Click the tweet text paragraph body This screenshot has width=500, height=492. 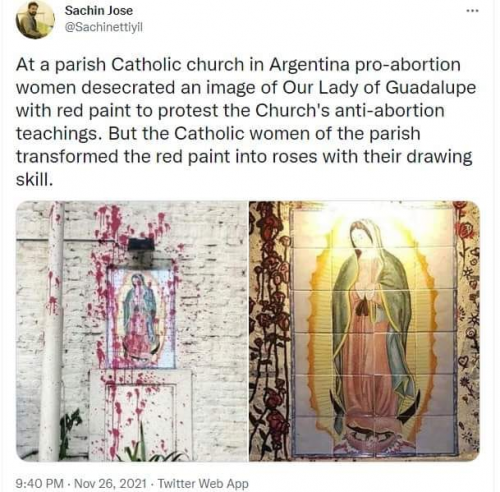click(x=246, y=122)
